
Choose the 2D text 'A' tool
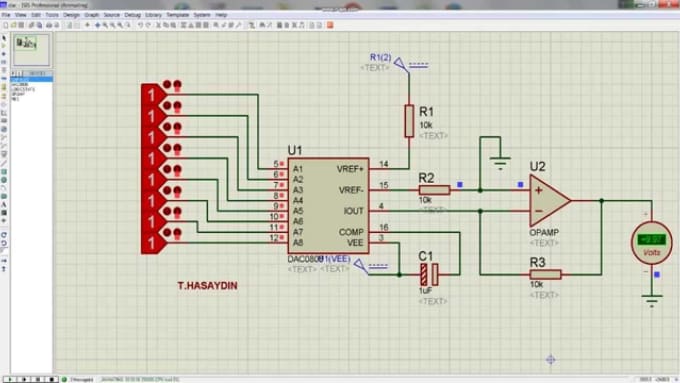pyautogui.click(x=4, y=205)
